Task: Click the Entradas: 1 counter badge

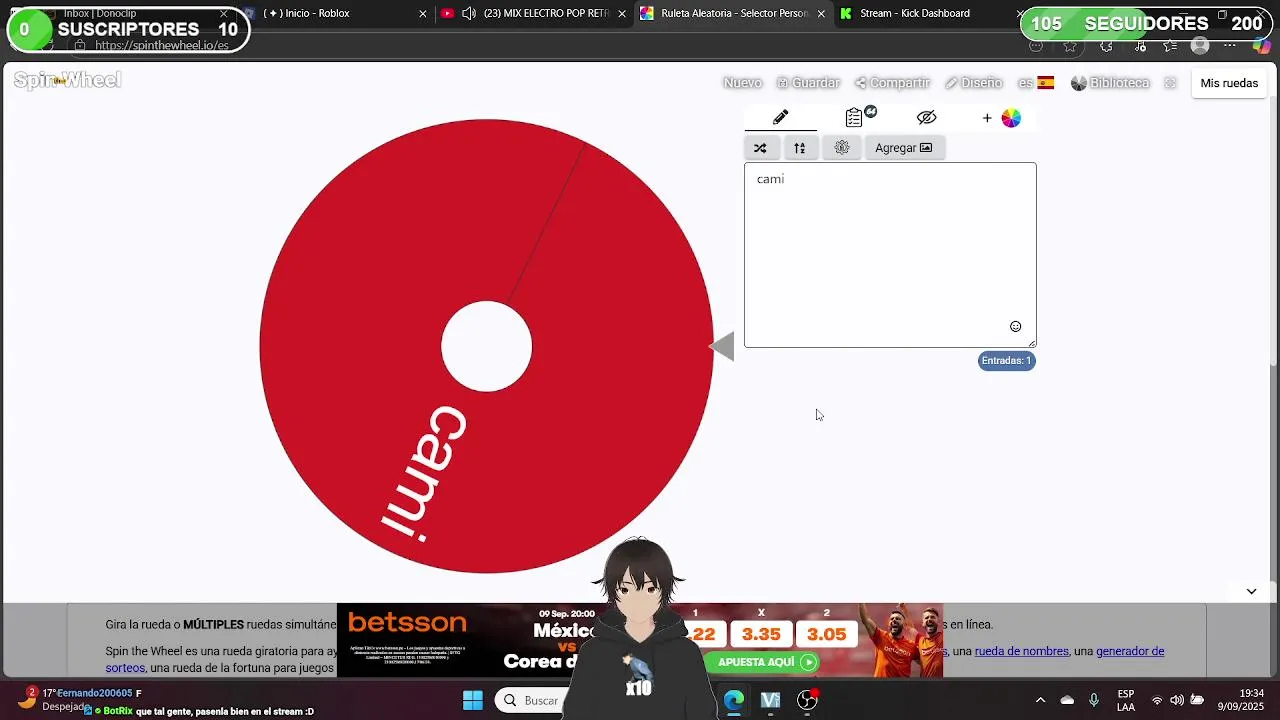Action: 1006,361
